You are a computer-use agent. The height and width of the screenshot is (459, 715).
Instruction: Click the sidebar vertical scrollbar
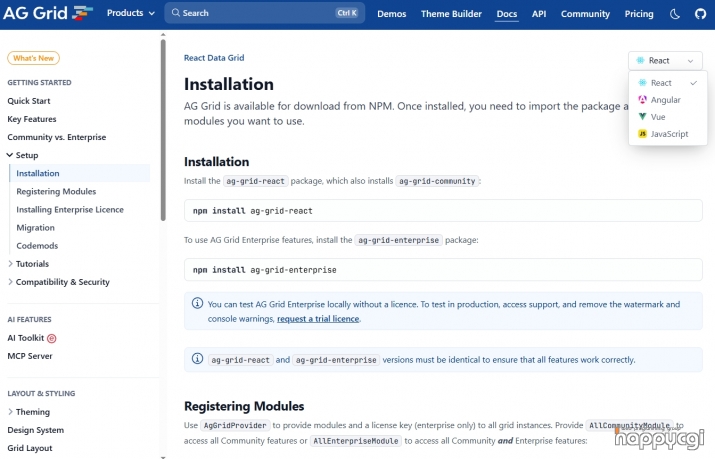point(163,130)
